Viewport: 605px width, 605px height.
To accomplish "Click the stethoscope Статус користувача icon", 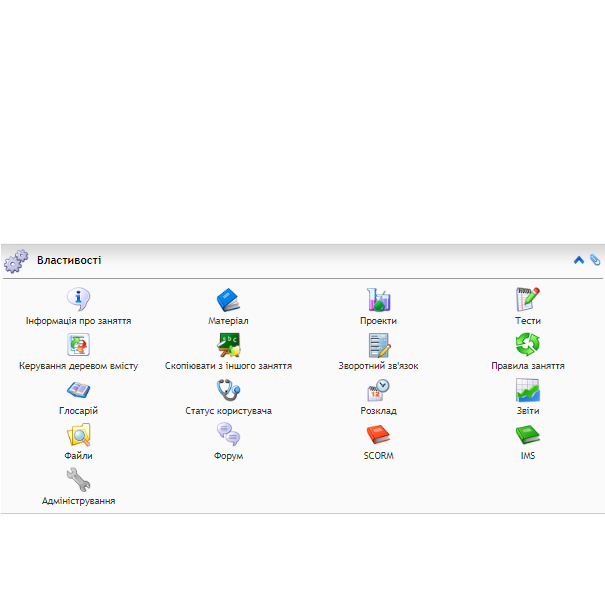I will [228, 389].
